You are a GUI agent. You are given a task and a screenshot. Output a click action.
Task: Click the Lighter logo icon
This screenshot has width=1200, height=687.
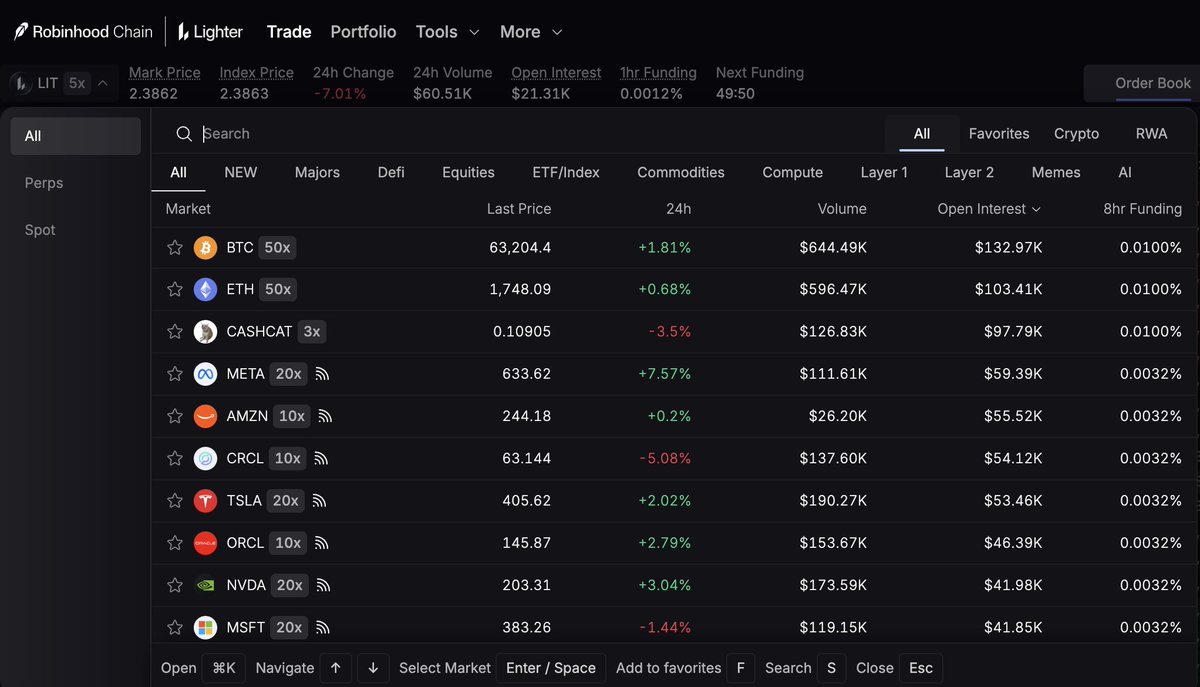tap(184, 32)
